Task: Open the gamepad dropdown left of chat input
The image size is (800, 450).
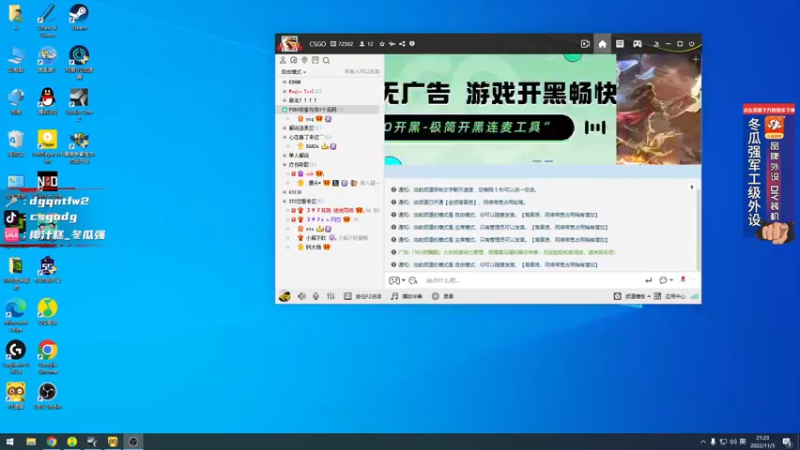Action: [397, 281]
